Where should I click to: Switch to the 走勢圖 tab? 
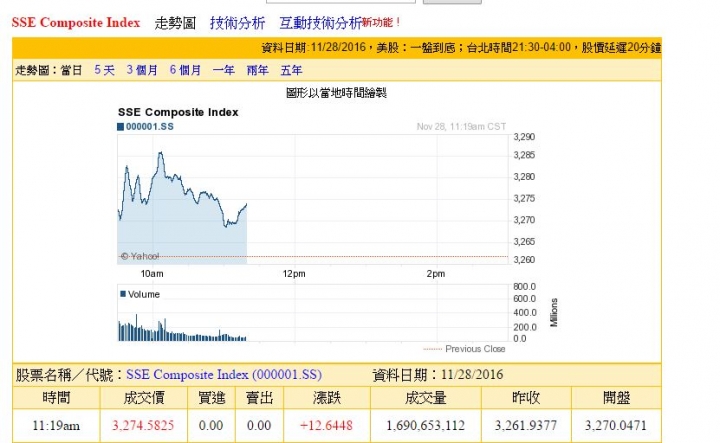tap(176, 22)
